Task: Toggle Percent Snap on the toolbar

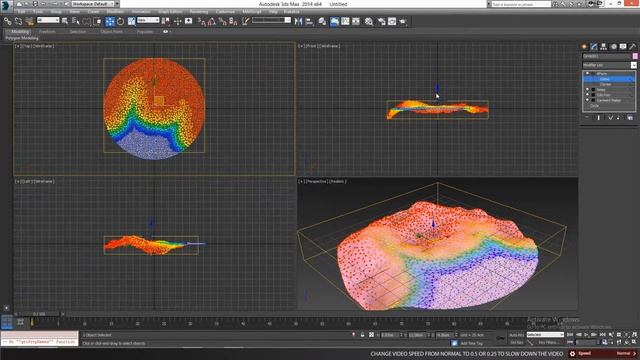Action: pyautogui.click(x=222, y=21)
